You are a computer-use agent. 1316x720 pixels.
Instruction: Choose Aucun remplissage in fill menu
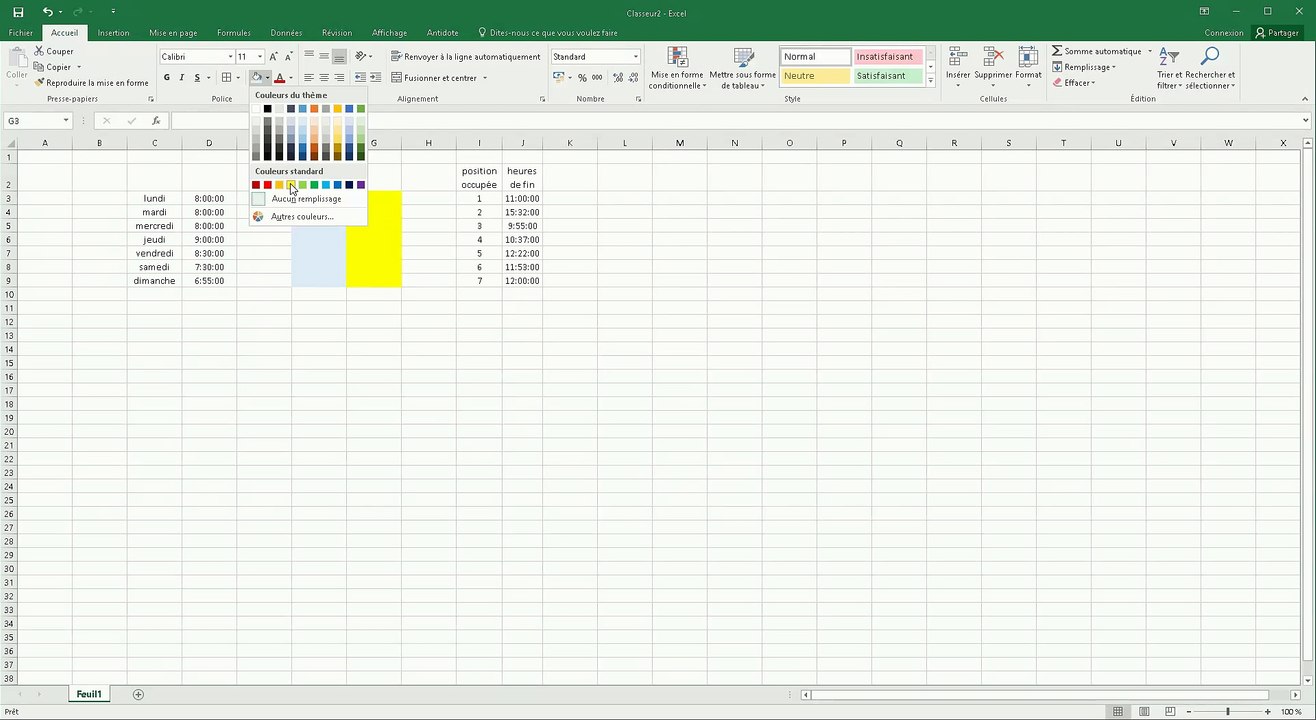(308, 199)
